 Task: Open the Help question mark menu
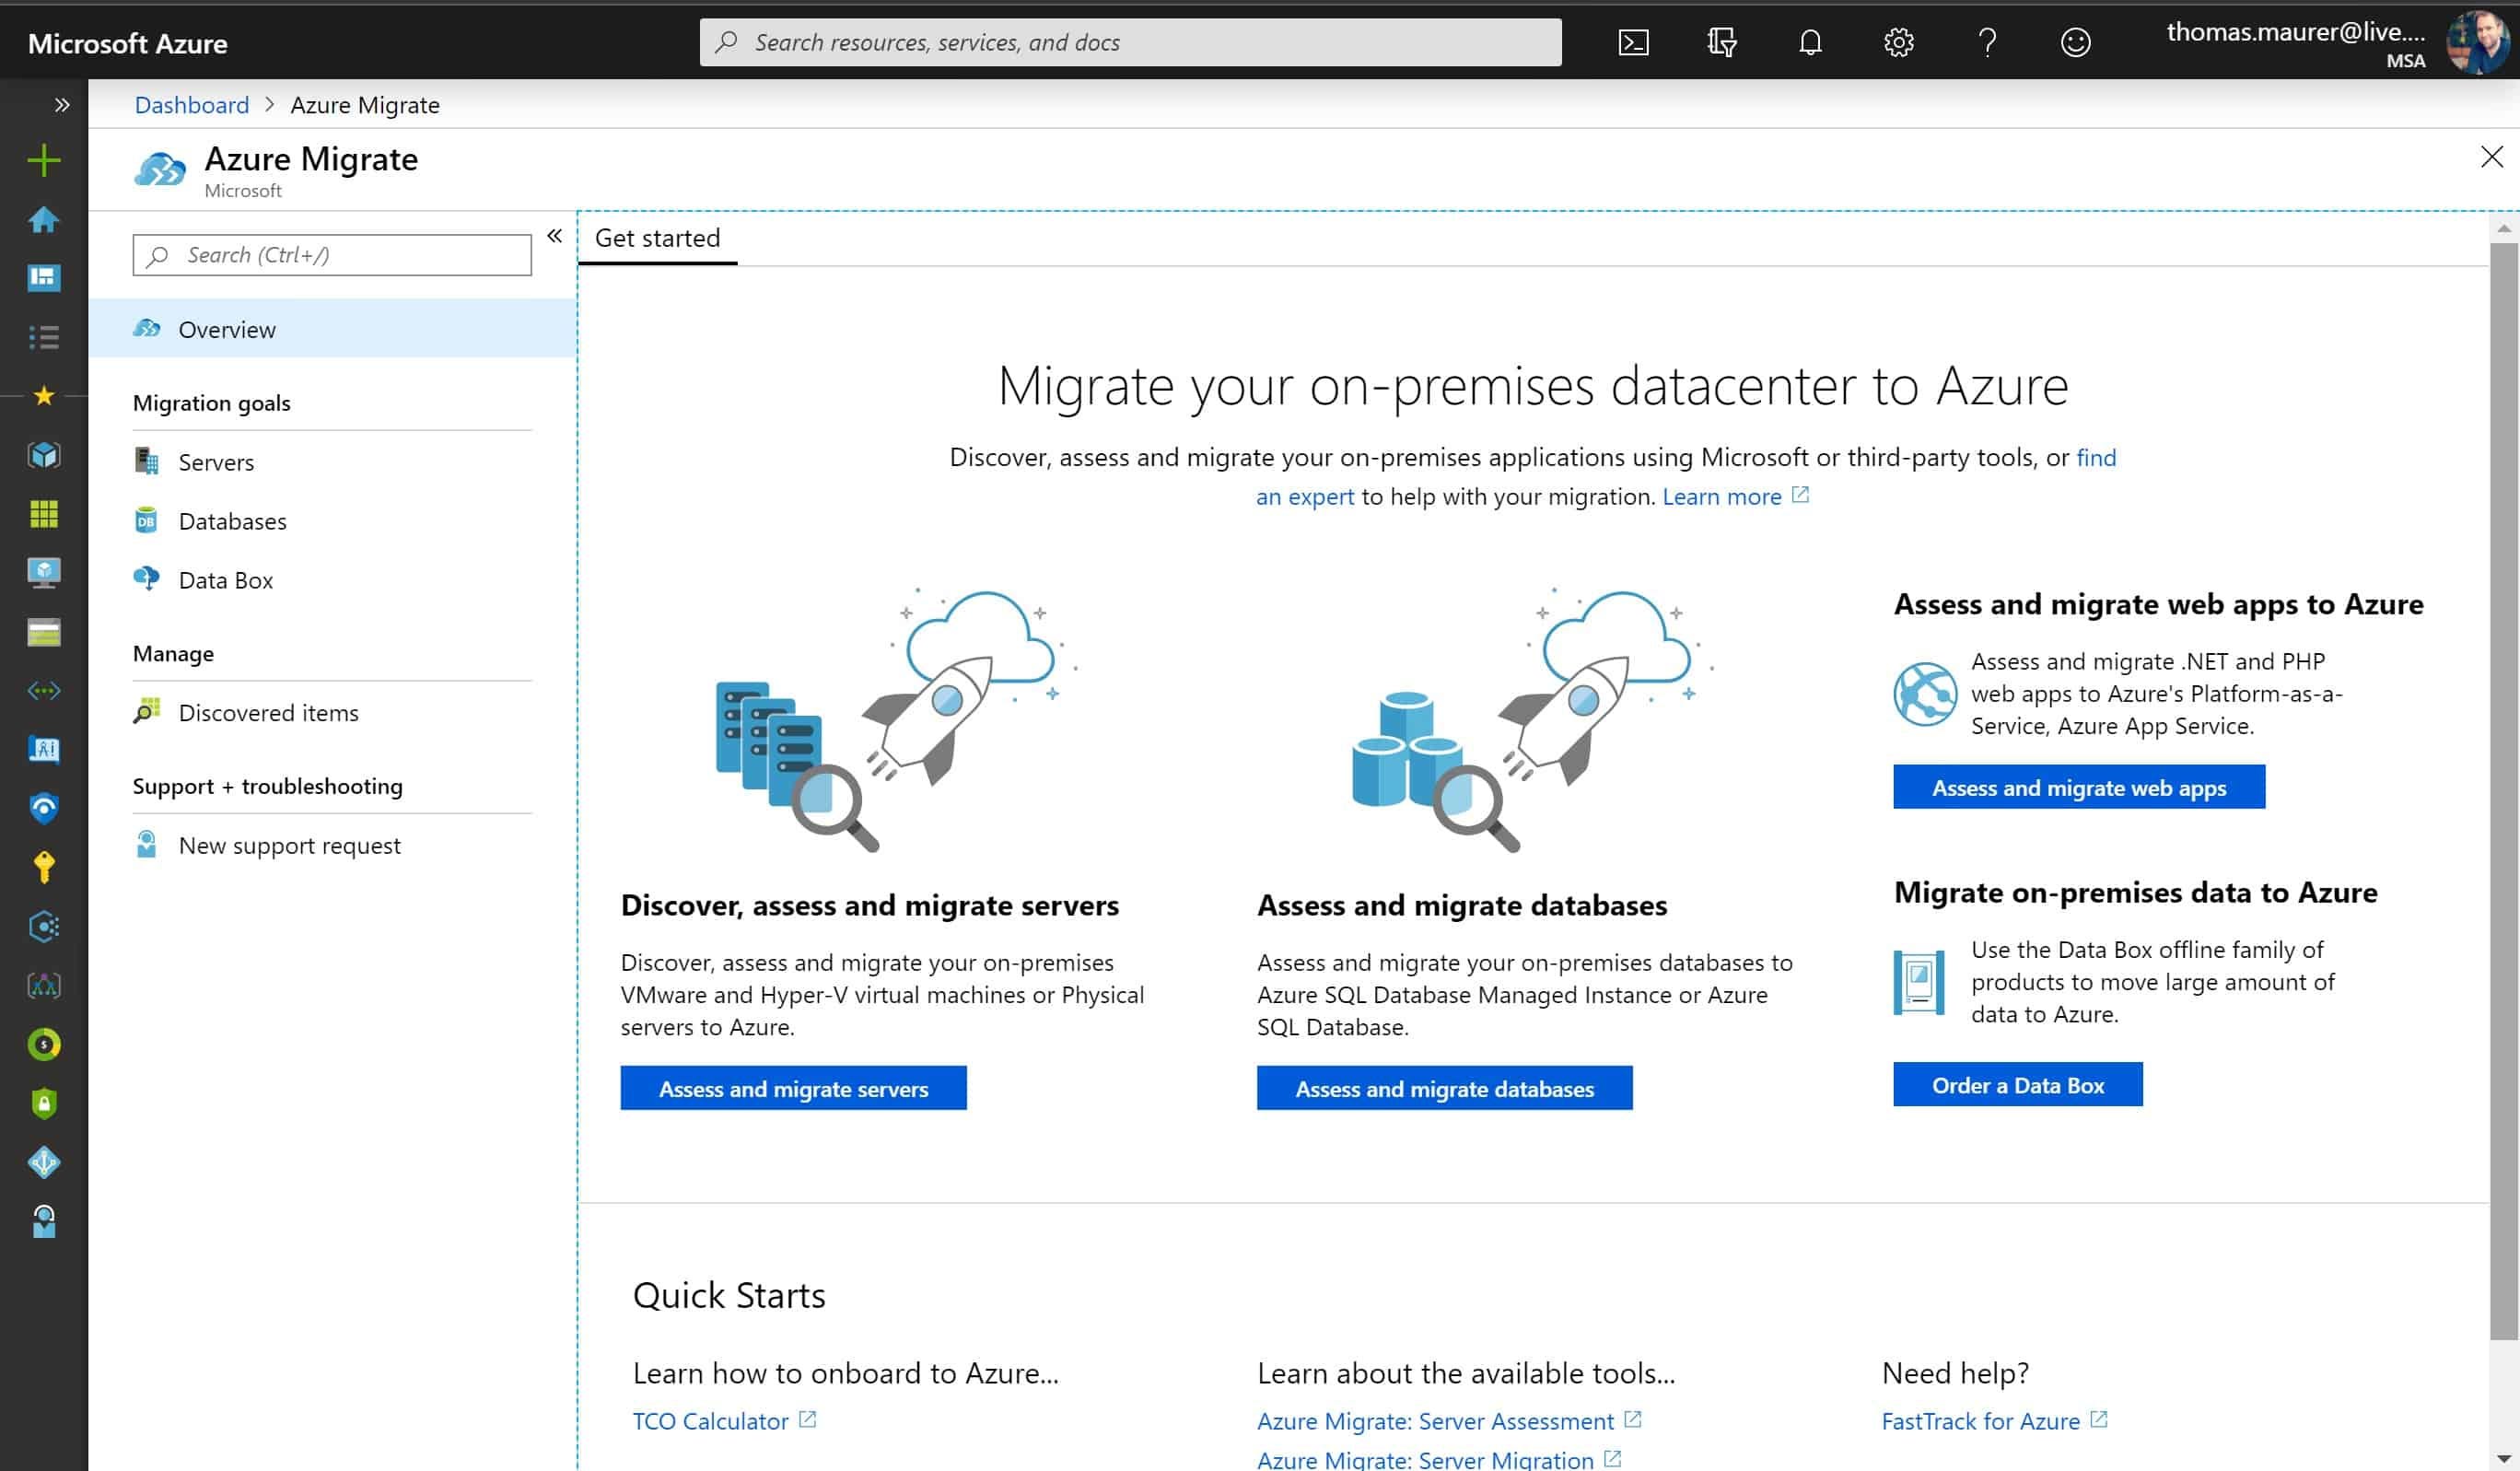pyautogui.click(x=1987, y=42)
